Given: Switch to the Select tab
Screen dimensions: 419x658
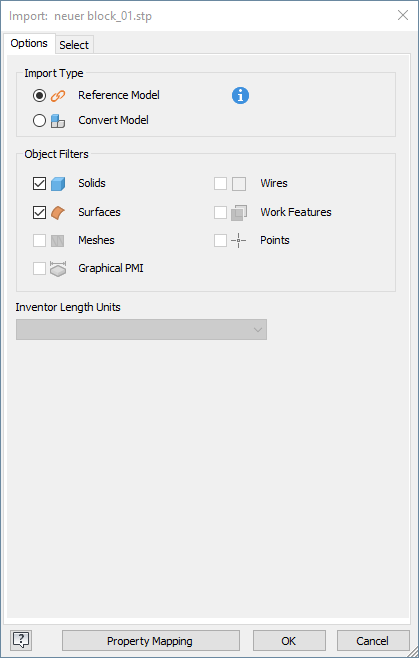Looking at the screenshot, I should (74, 45).
